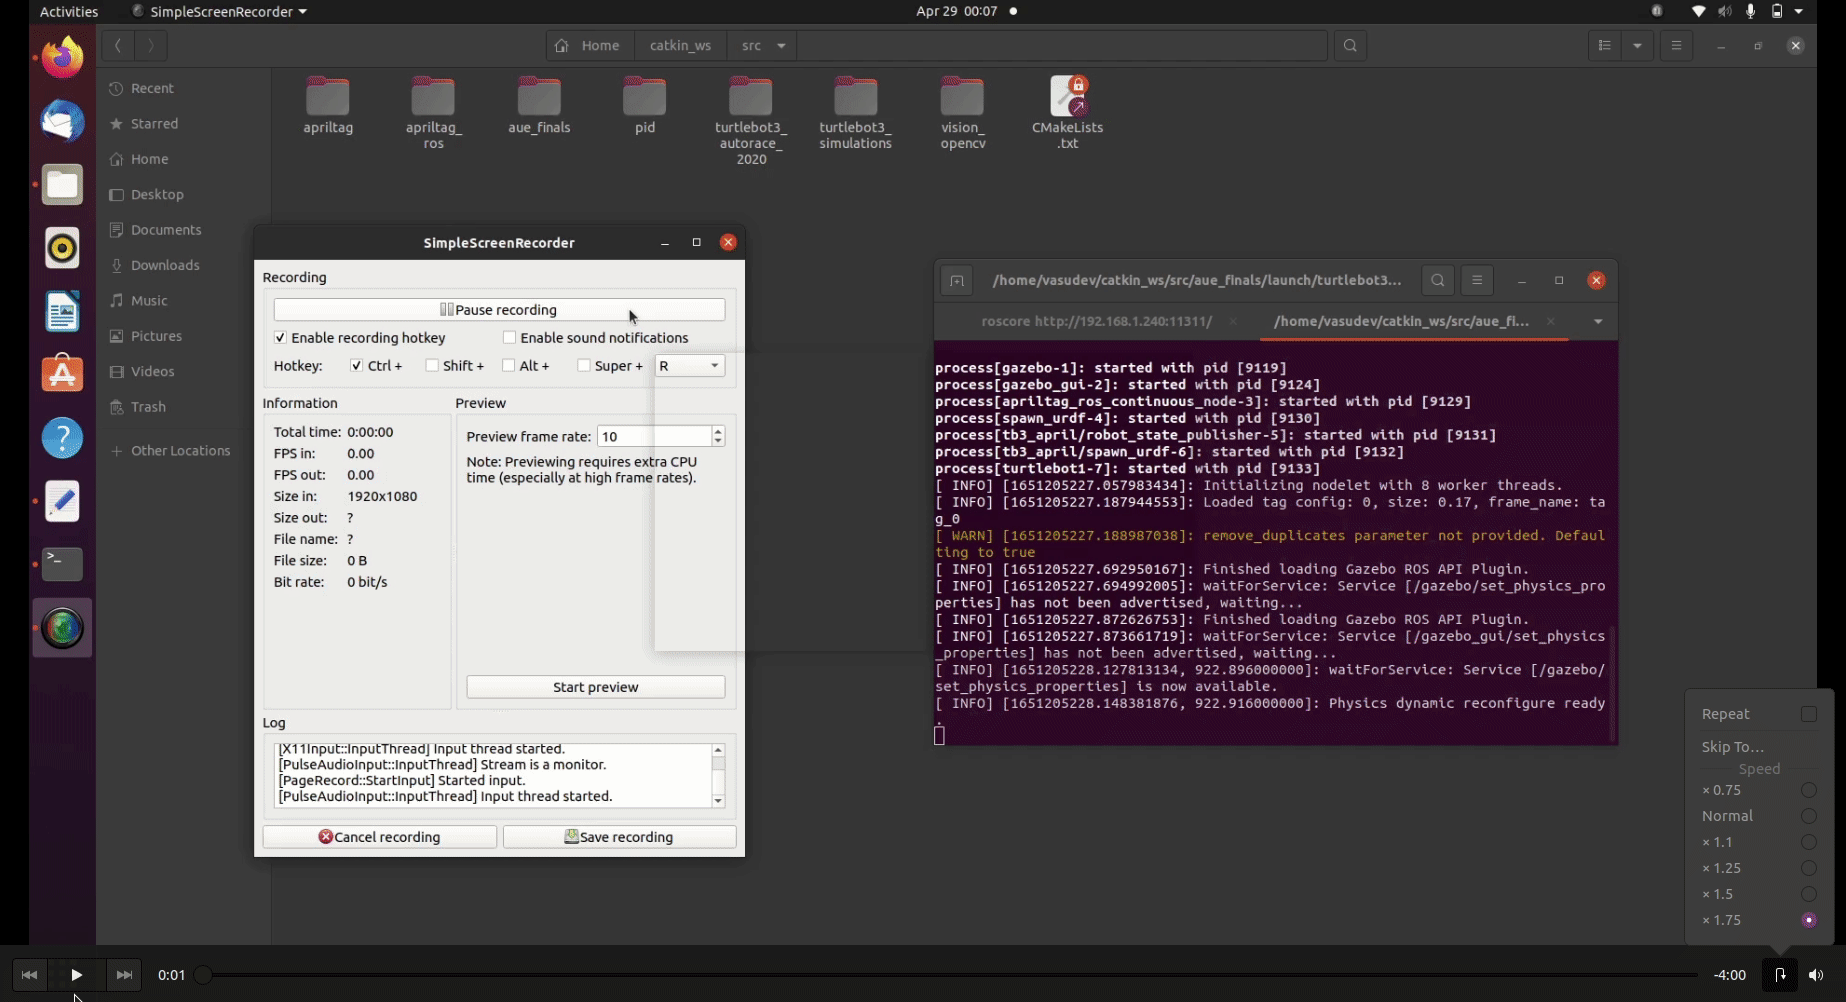Open Firefox from the dock
The image size is (1846, 1002).
(62, 57)
